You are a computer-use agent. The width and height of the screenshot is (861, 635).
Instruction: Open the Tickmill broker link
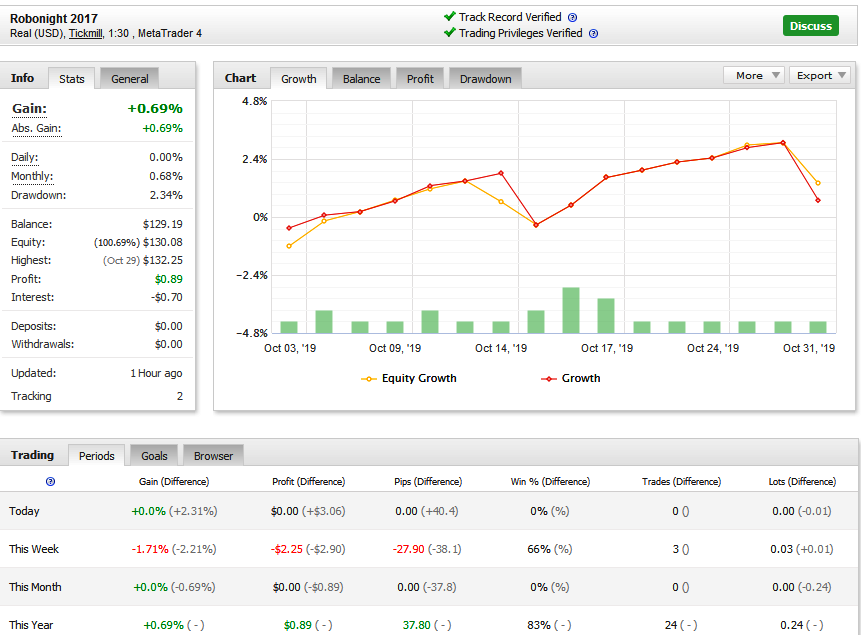click(86, 34)
